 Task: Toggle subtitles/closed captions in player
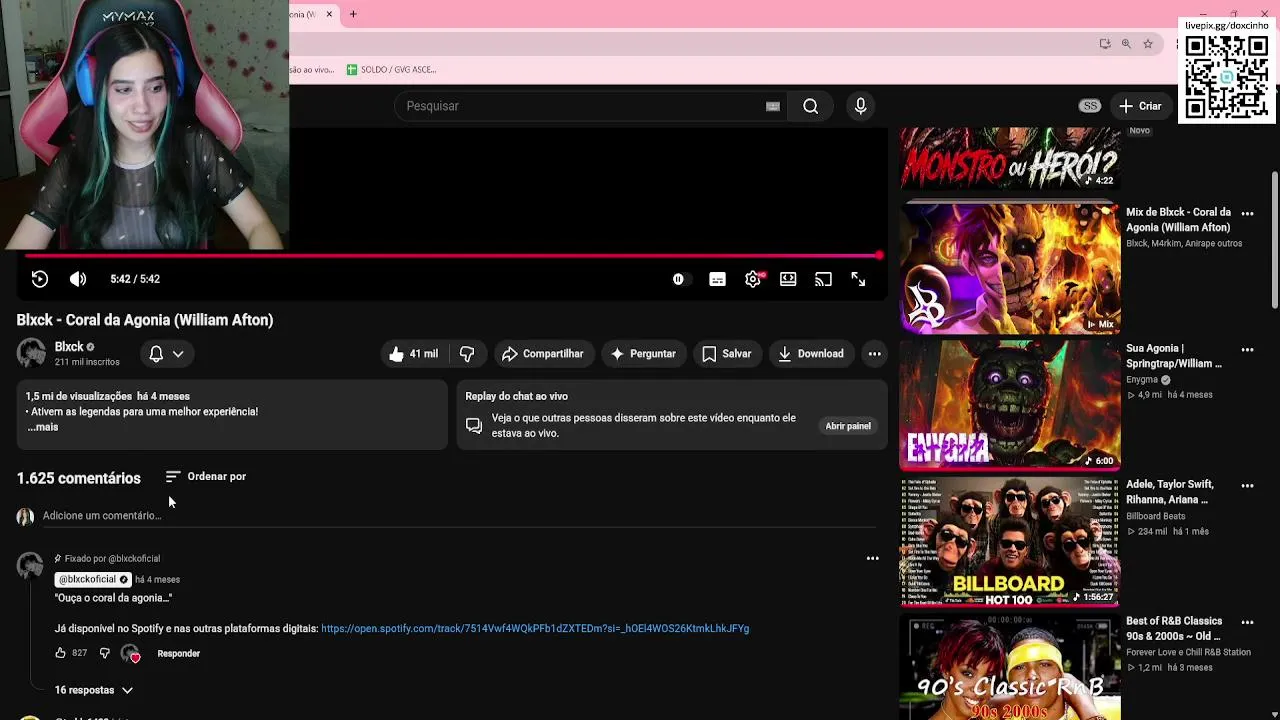(717, 279)
